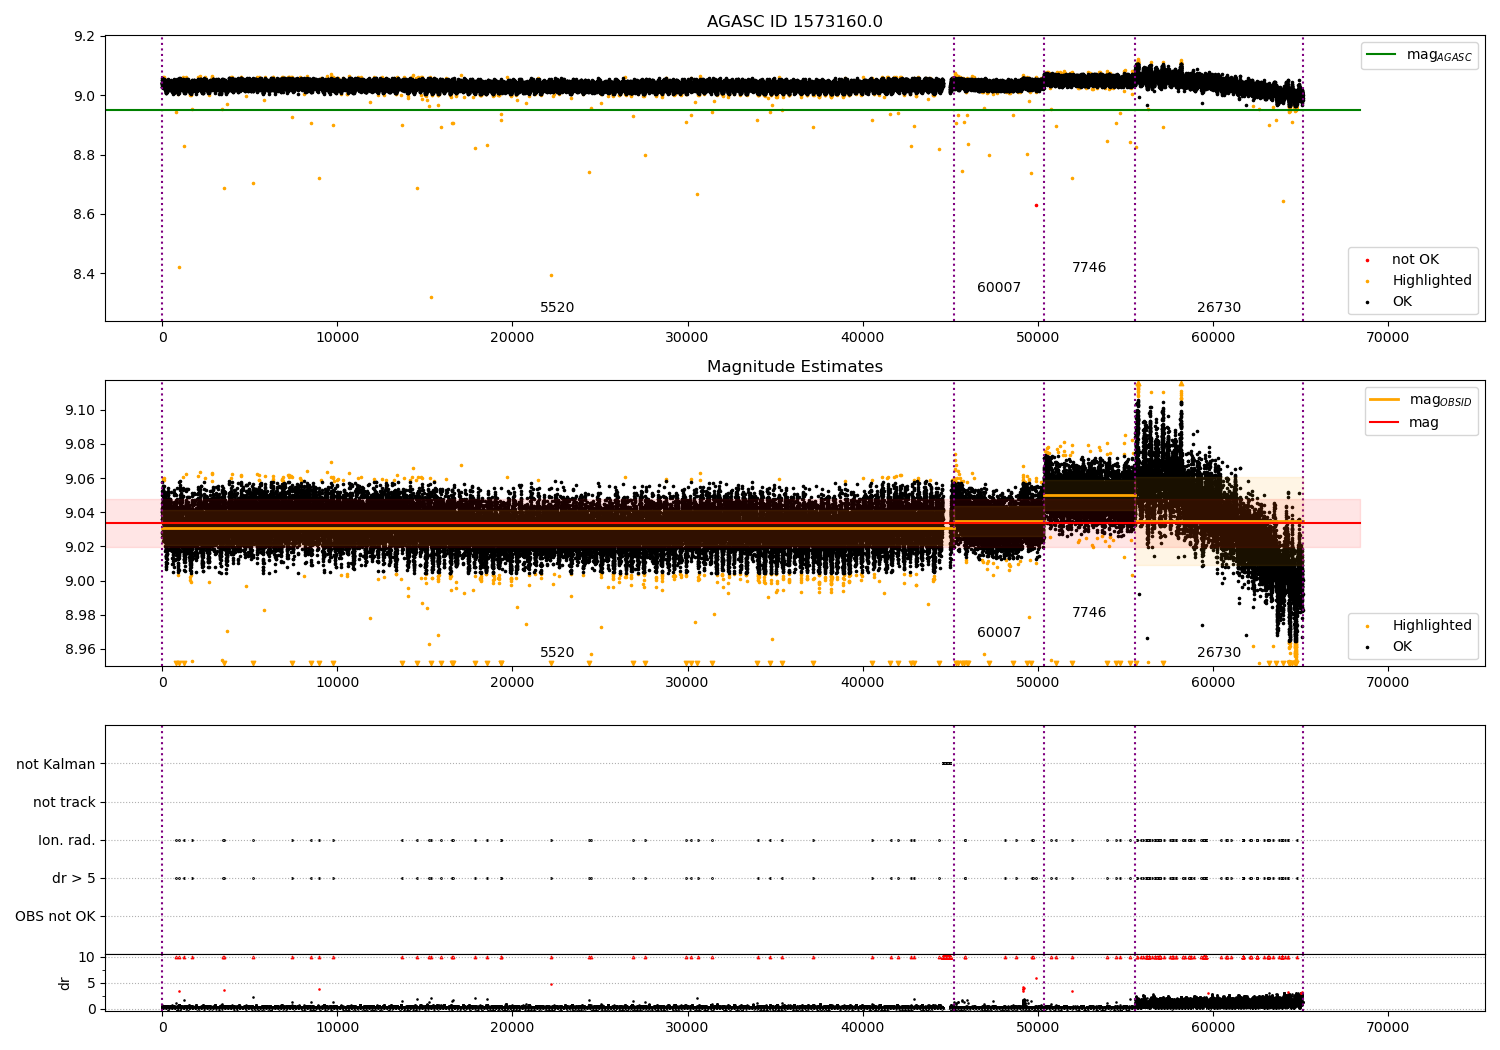The image size is (1500, 1050).
Task: Click 'Highlighted' legend entry in middle plot
Action: 1420,626
